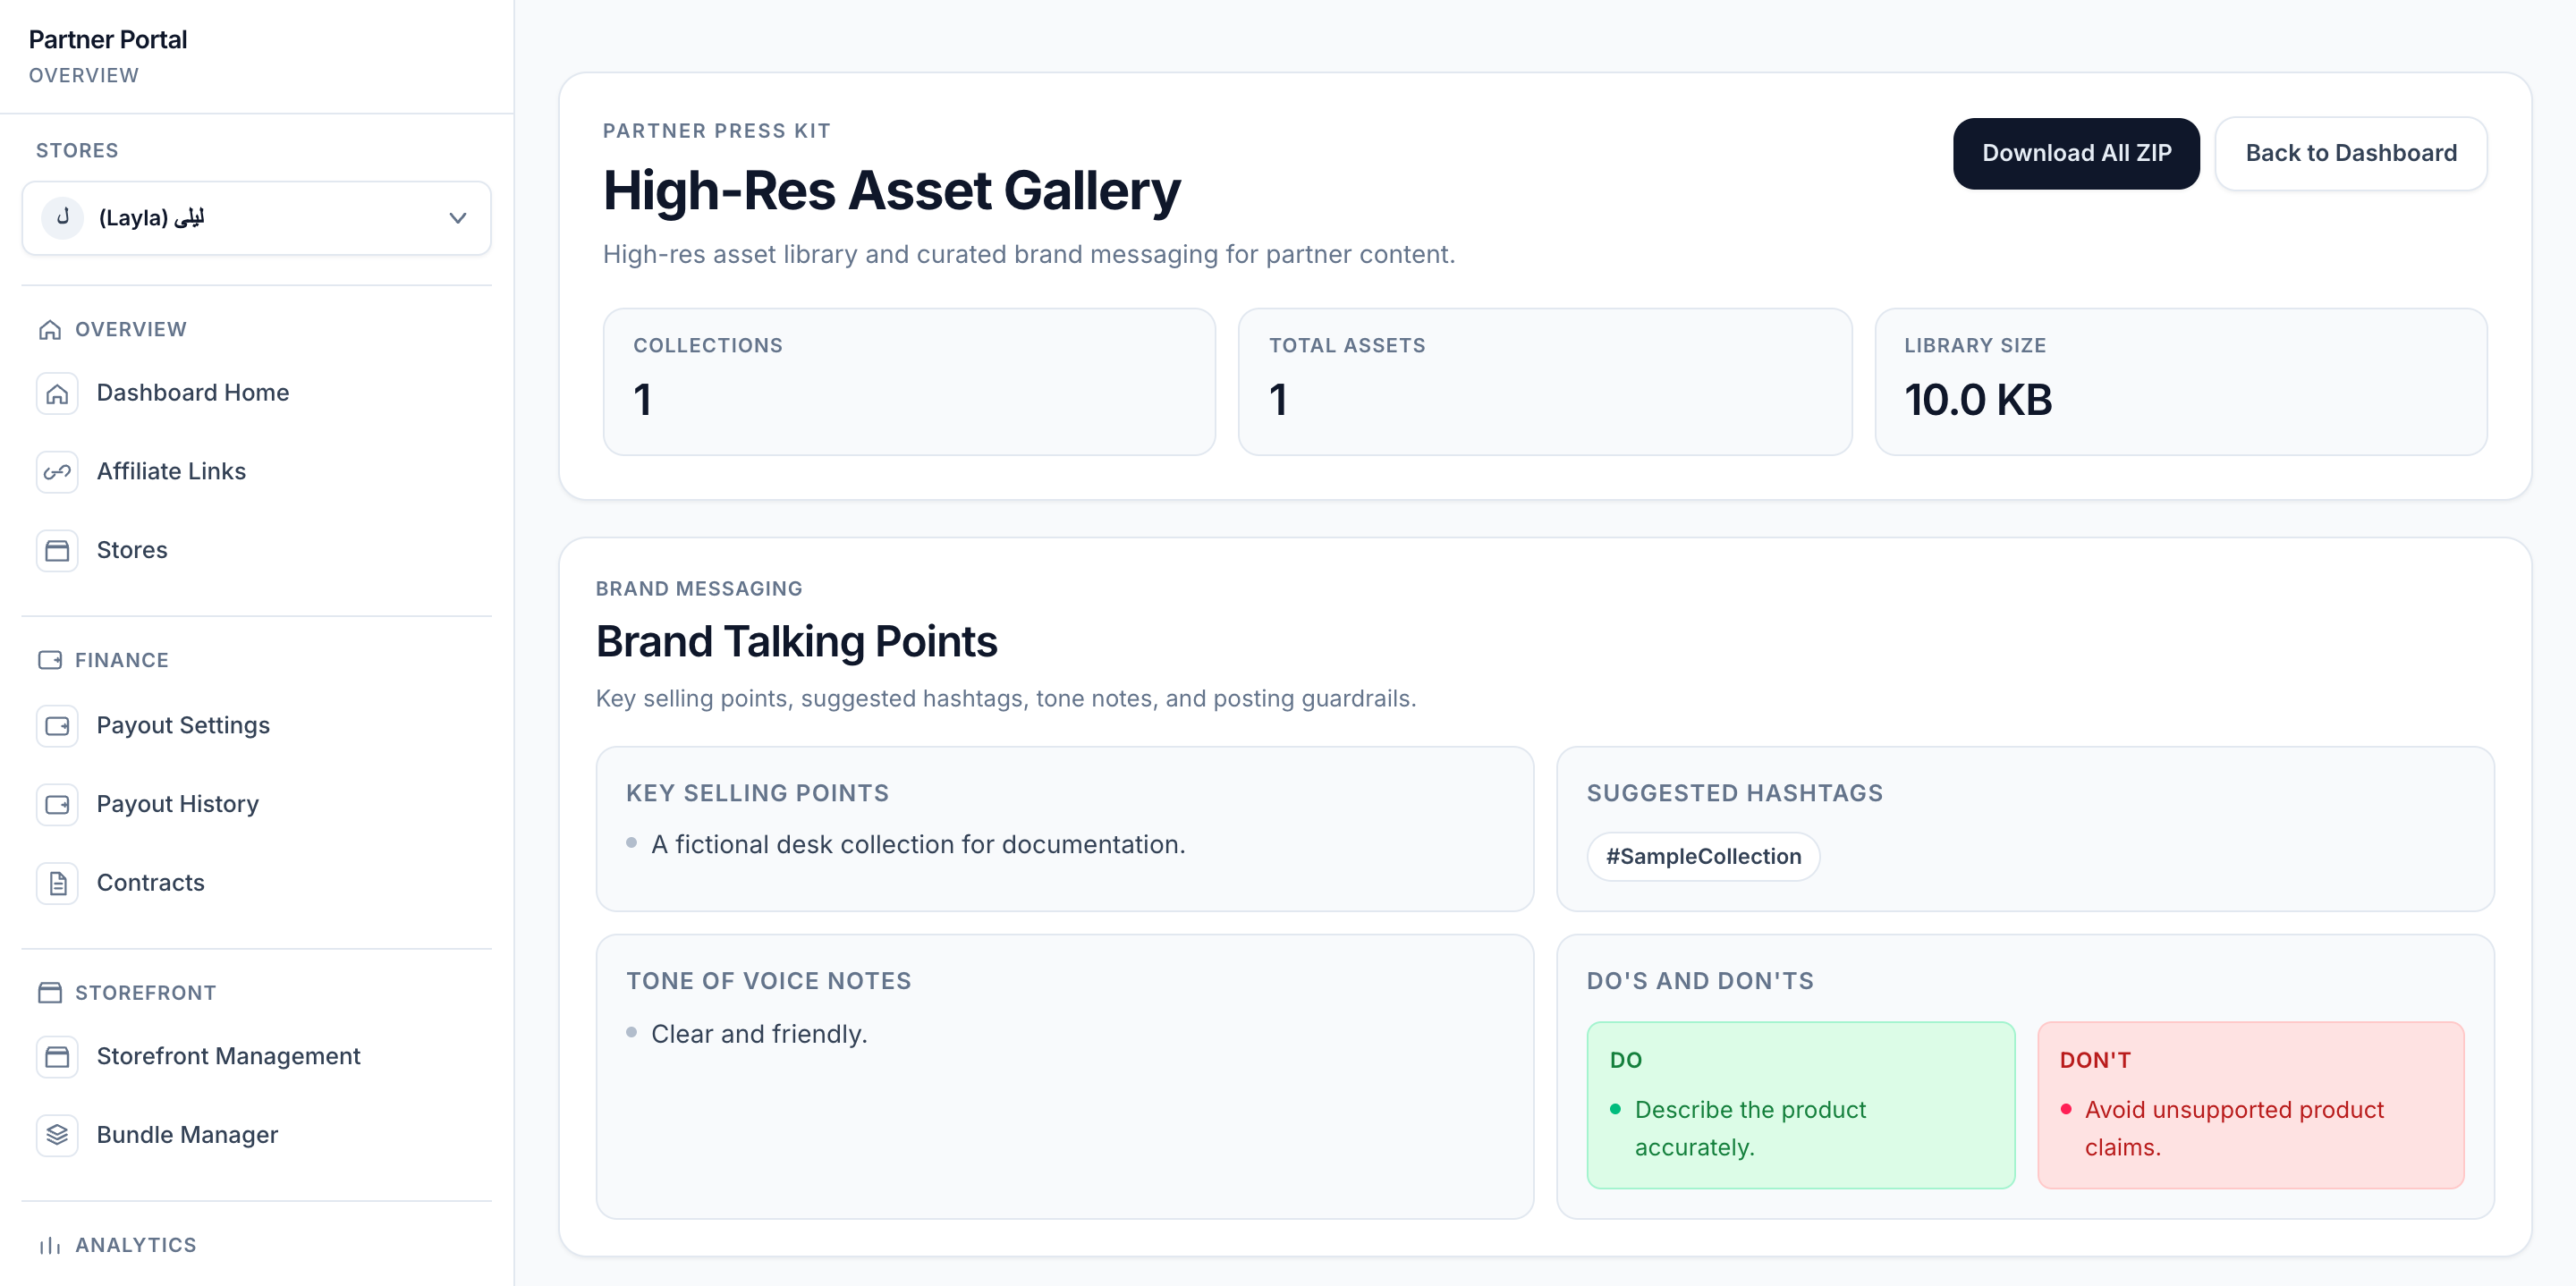The image size is (2576, 1286).
Task: Click the Affiliate Links chain icon
Action: tap(57, 472)
